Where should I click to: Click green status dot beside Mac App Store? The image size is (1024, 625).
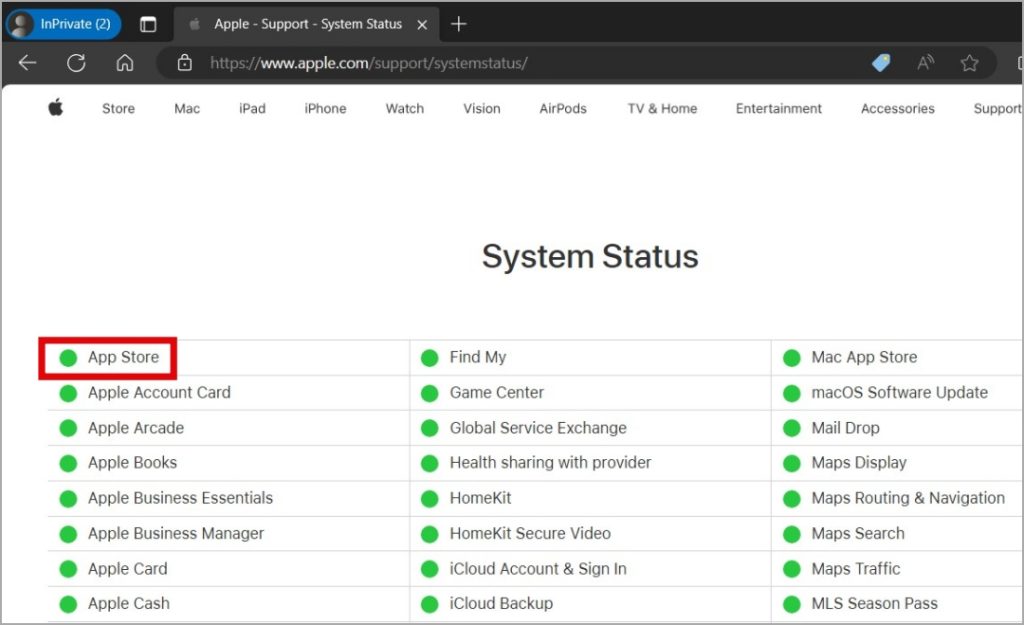(792, 358)
